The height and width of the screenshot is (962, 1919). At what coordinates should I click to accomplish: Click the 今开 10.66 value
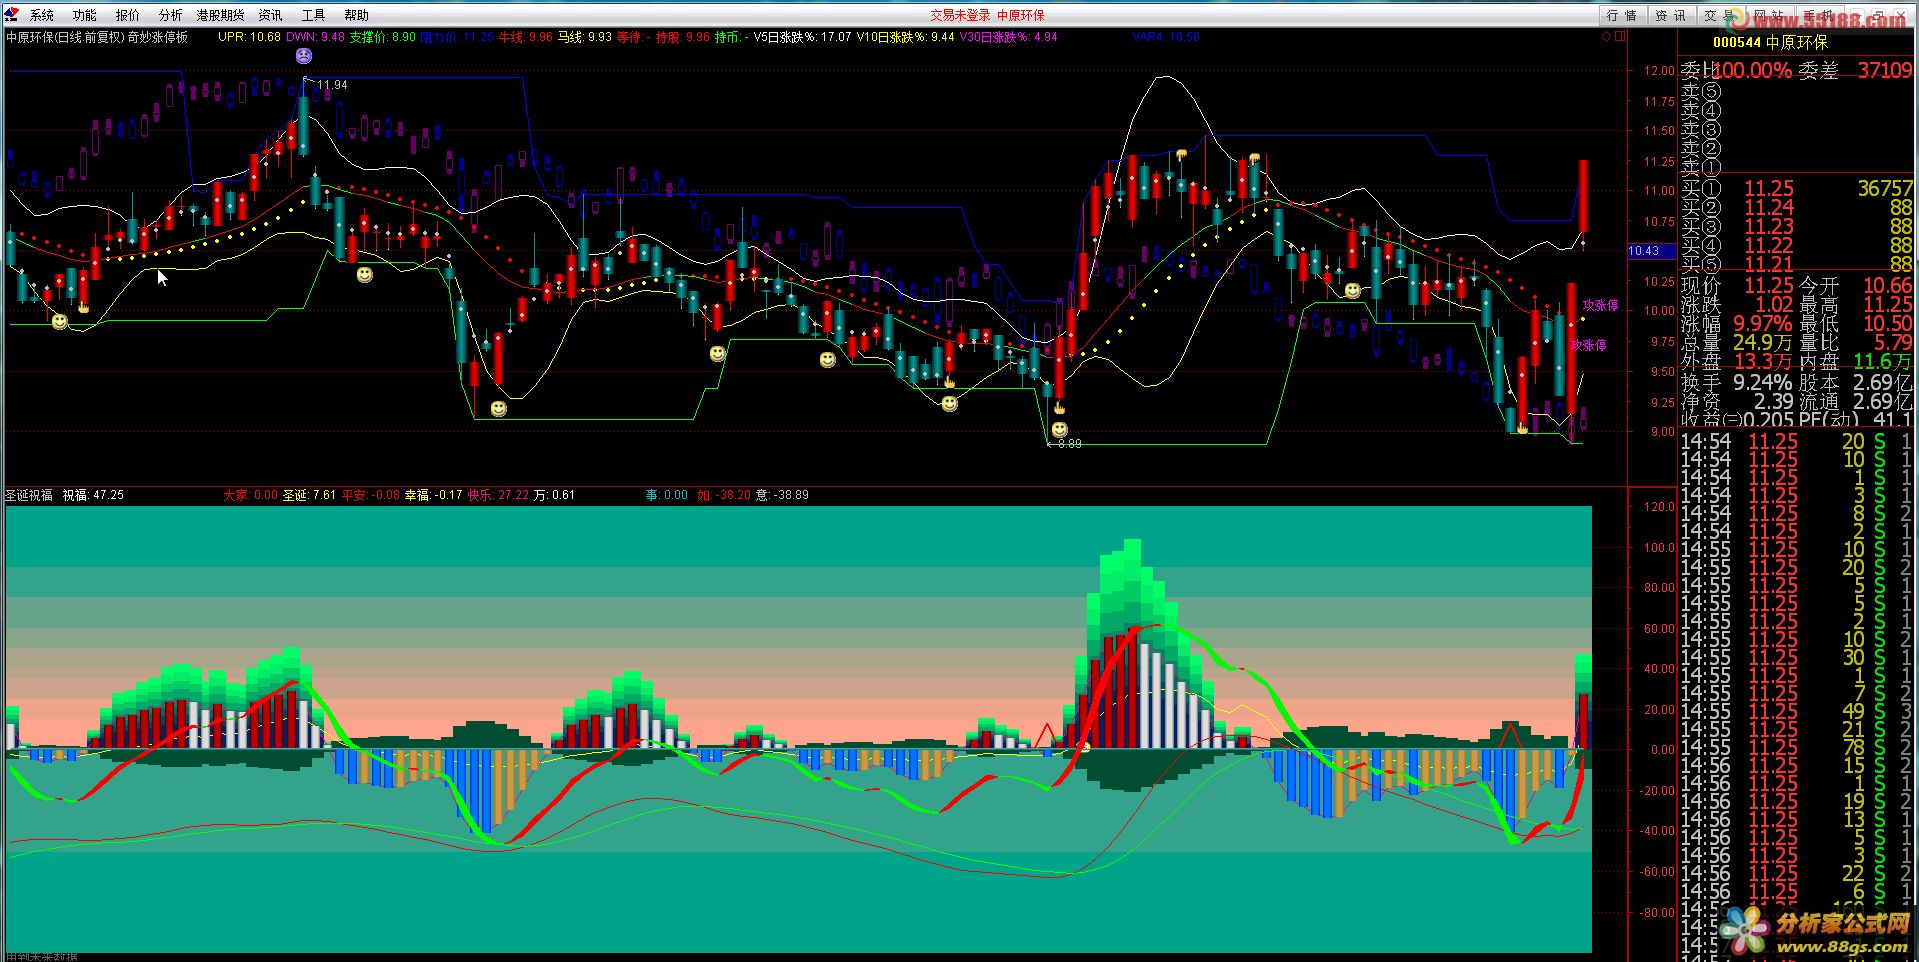pos(1888,286)
